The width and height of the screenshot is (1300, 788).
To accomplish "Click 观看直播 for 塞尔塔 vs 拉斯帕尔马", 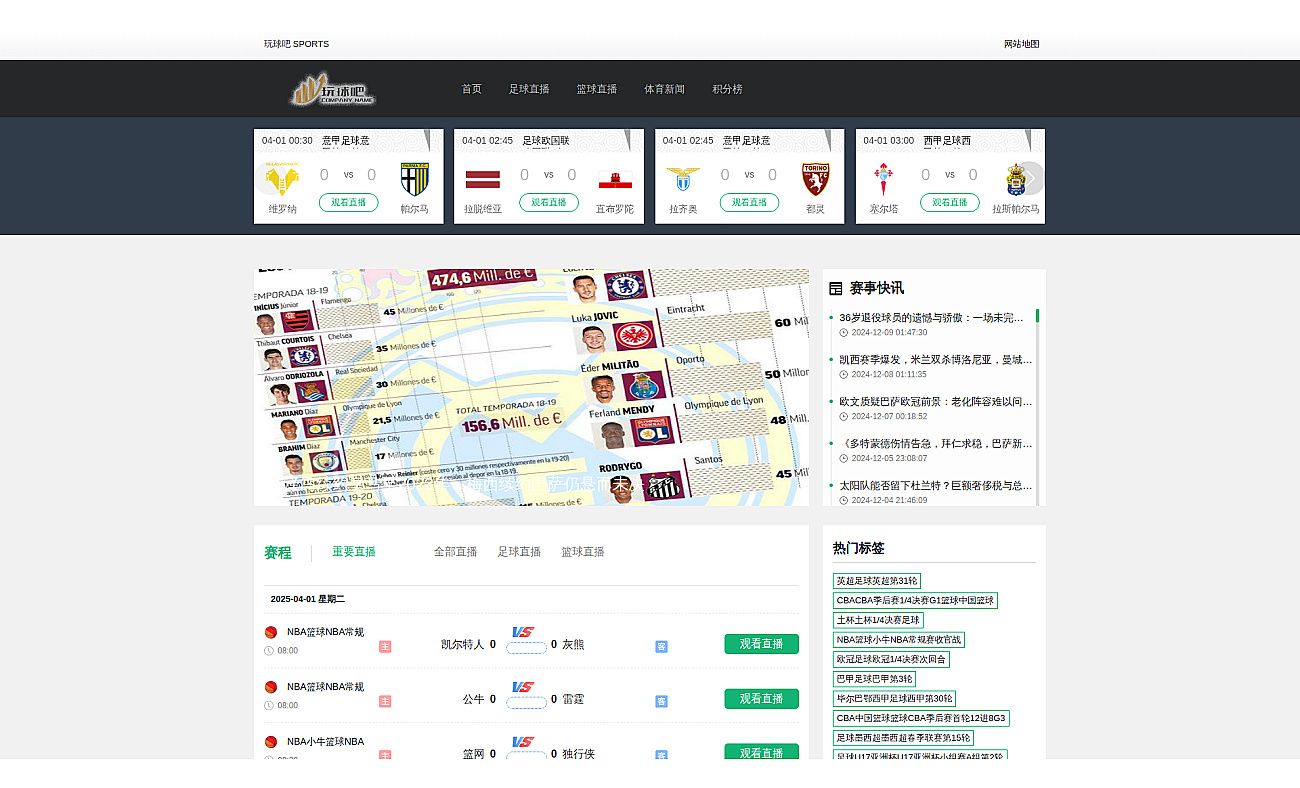I will pos(950,202).
